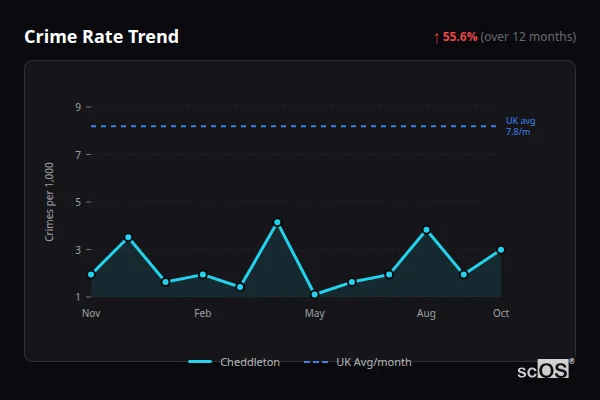The width and height of the screenshot is (600, 400).
Task: Click the 'May' x-axis label
Action: pyautogui.click(x=315, y=313)
